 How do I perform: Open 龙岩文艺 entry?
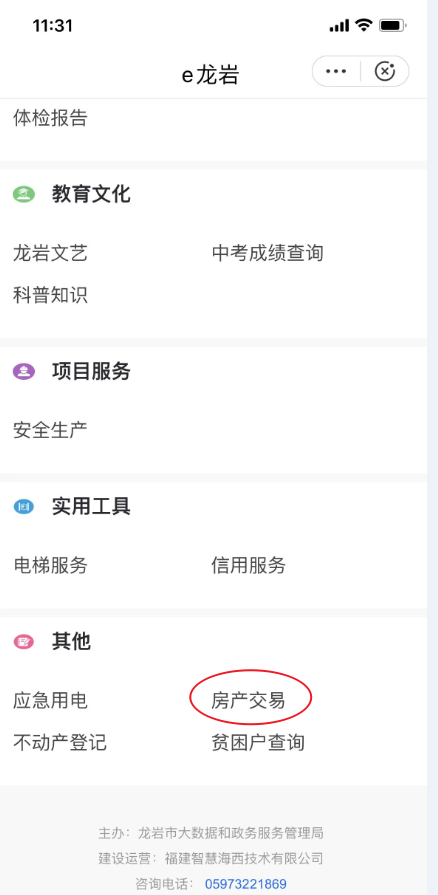[x=50, y=252]
